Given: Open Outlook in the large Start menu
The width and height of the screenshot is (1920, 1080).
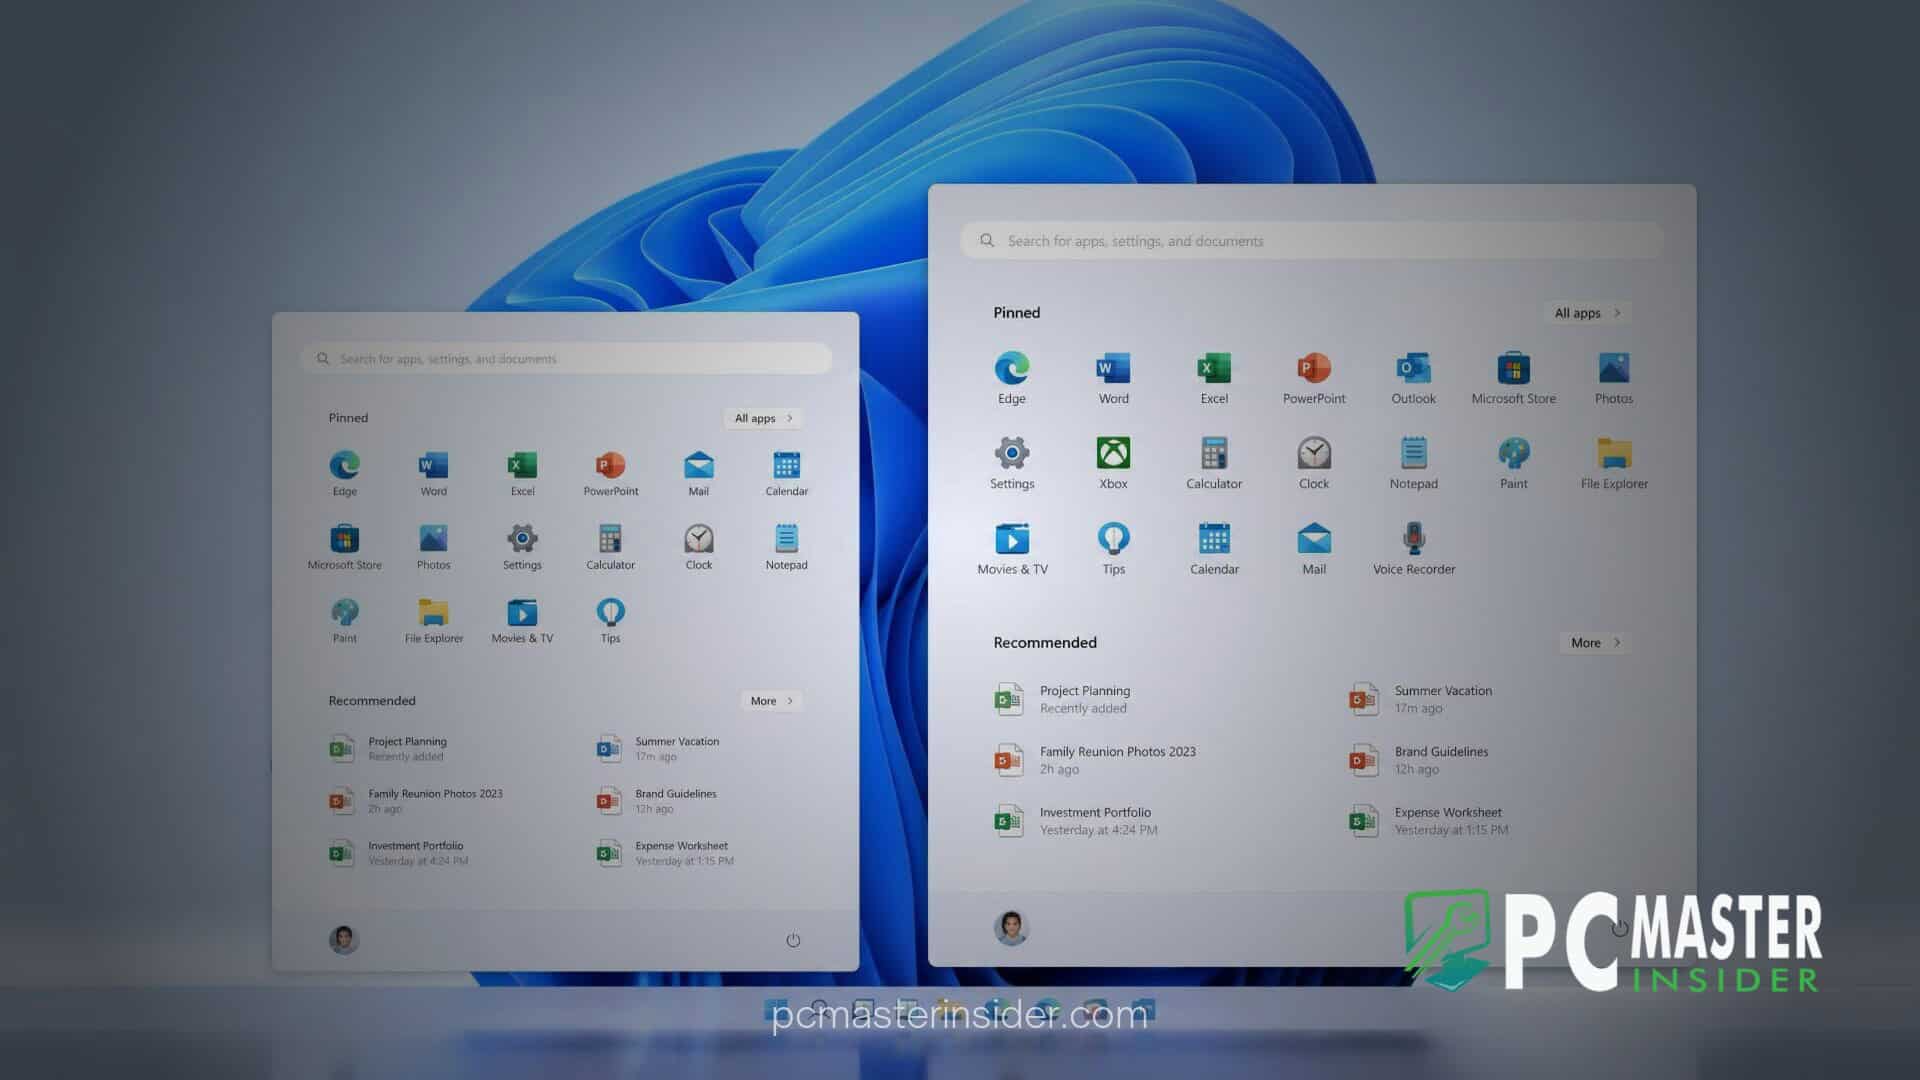Looking at the screenshot, I should [1413, 377].
